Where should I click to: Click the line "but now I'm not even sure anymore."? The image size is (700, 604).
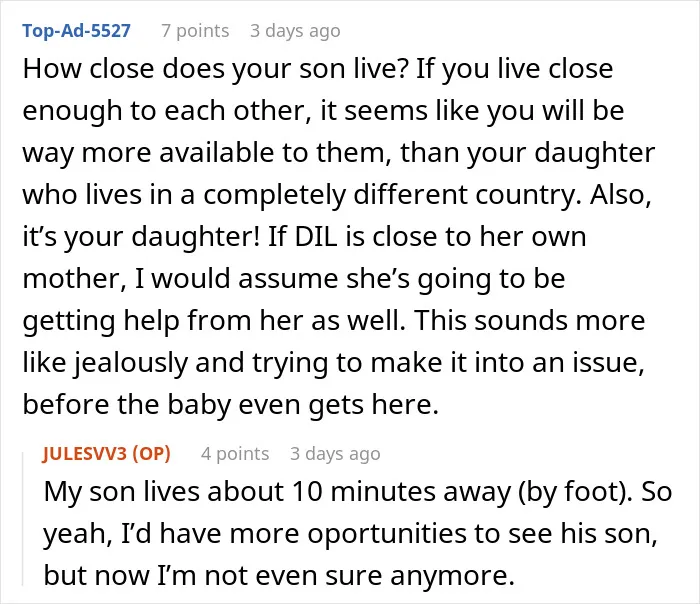click(x=279, y=575)
